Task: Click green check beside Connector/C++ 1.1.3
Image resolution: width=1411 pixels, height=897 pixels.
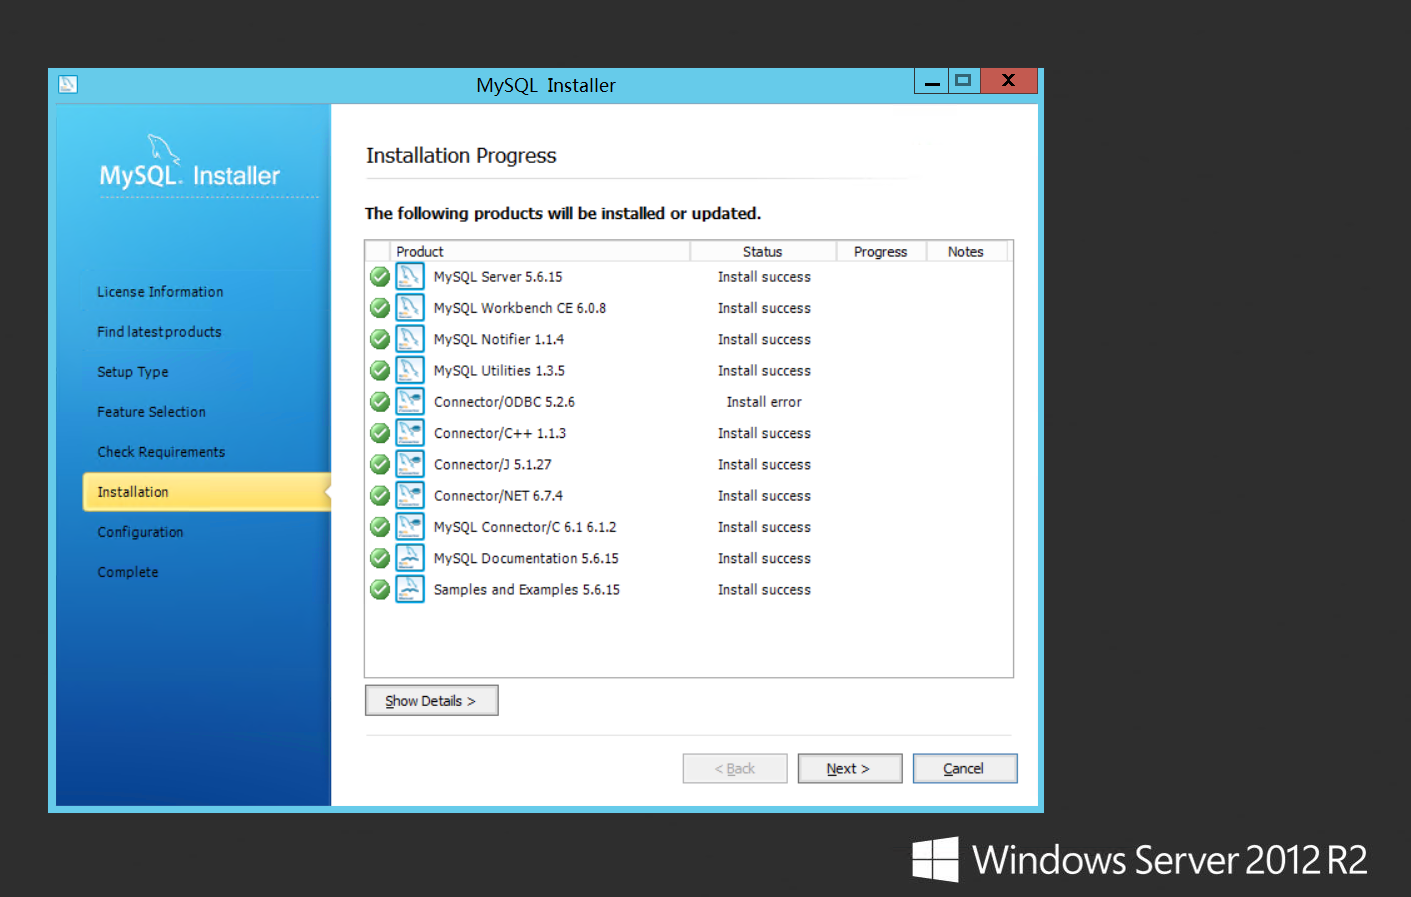Action: [x=380, y=433]
